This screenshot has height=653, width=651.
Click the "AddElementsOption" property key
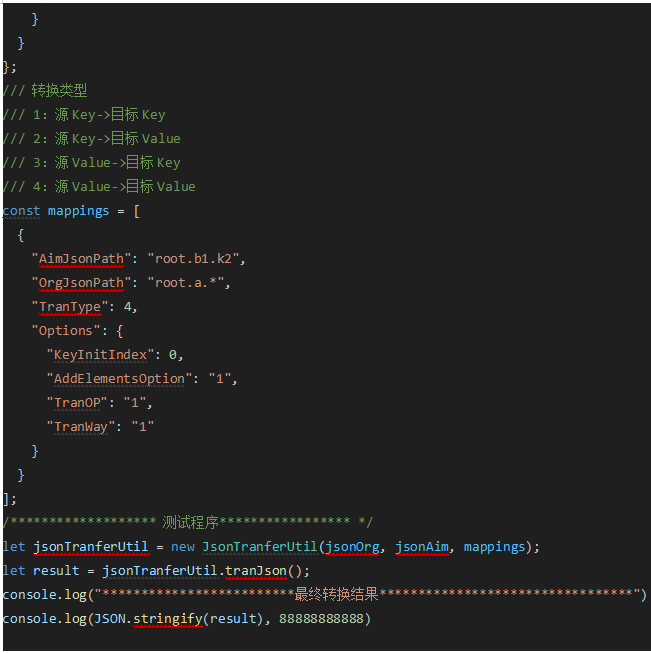(x=120, y=379)
